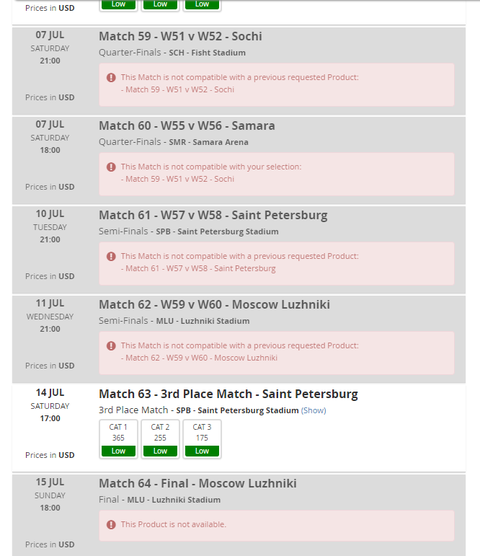Click the warning icon for Match 59 Sochi
Viewport: 480px width, 556px height.
111,77
